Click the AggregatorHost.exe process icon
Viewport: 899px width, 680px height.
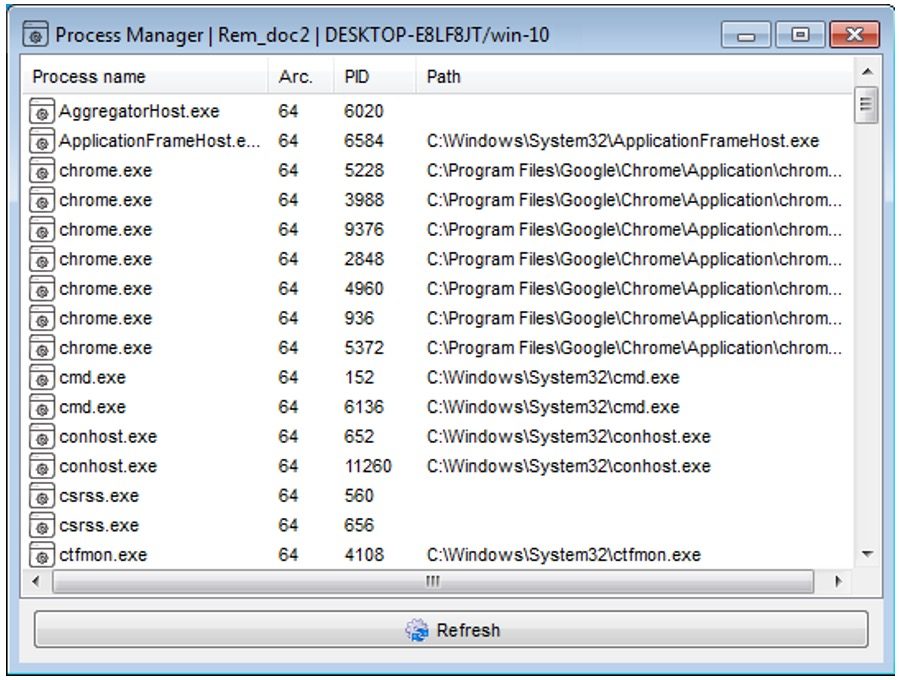coord(41,112)
